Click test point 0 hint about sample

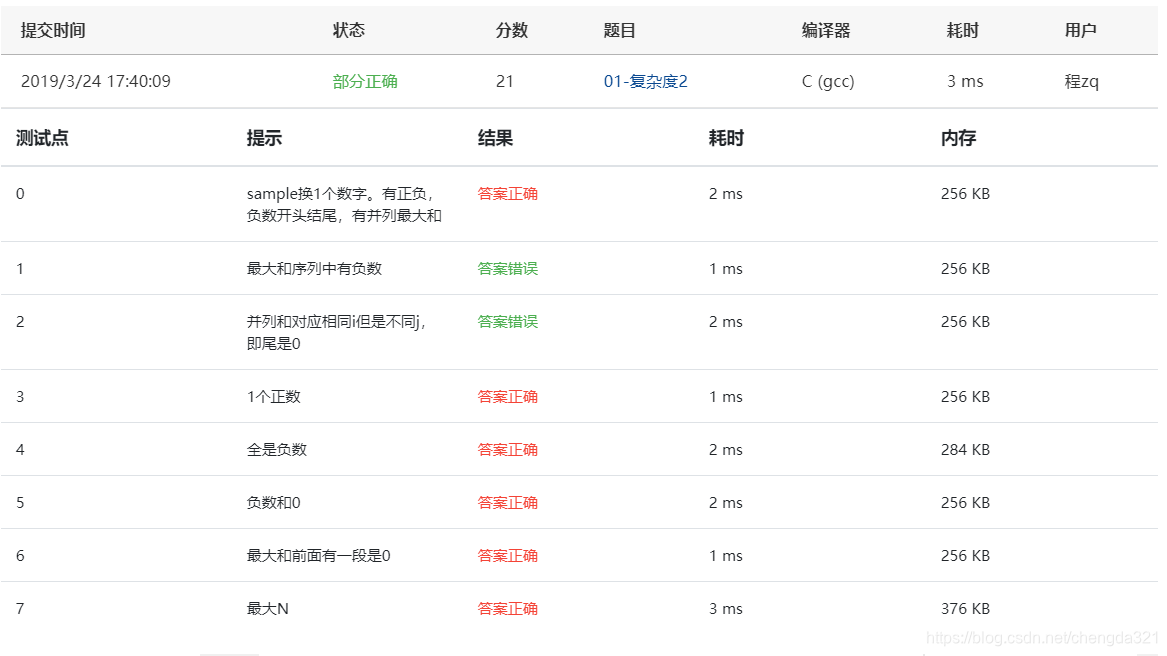pos(344,204)
